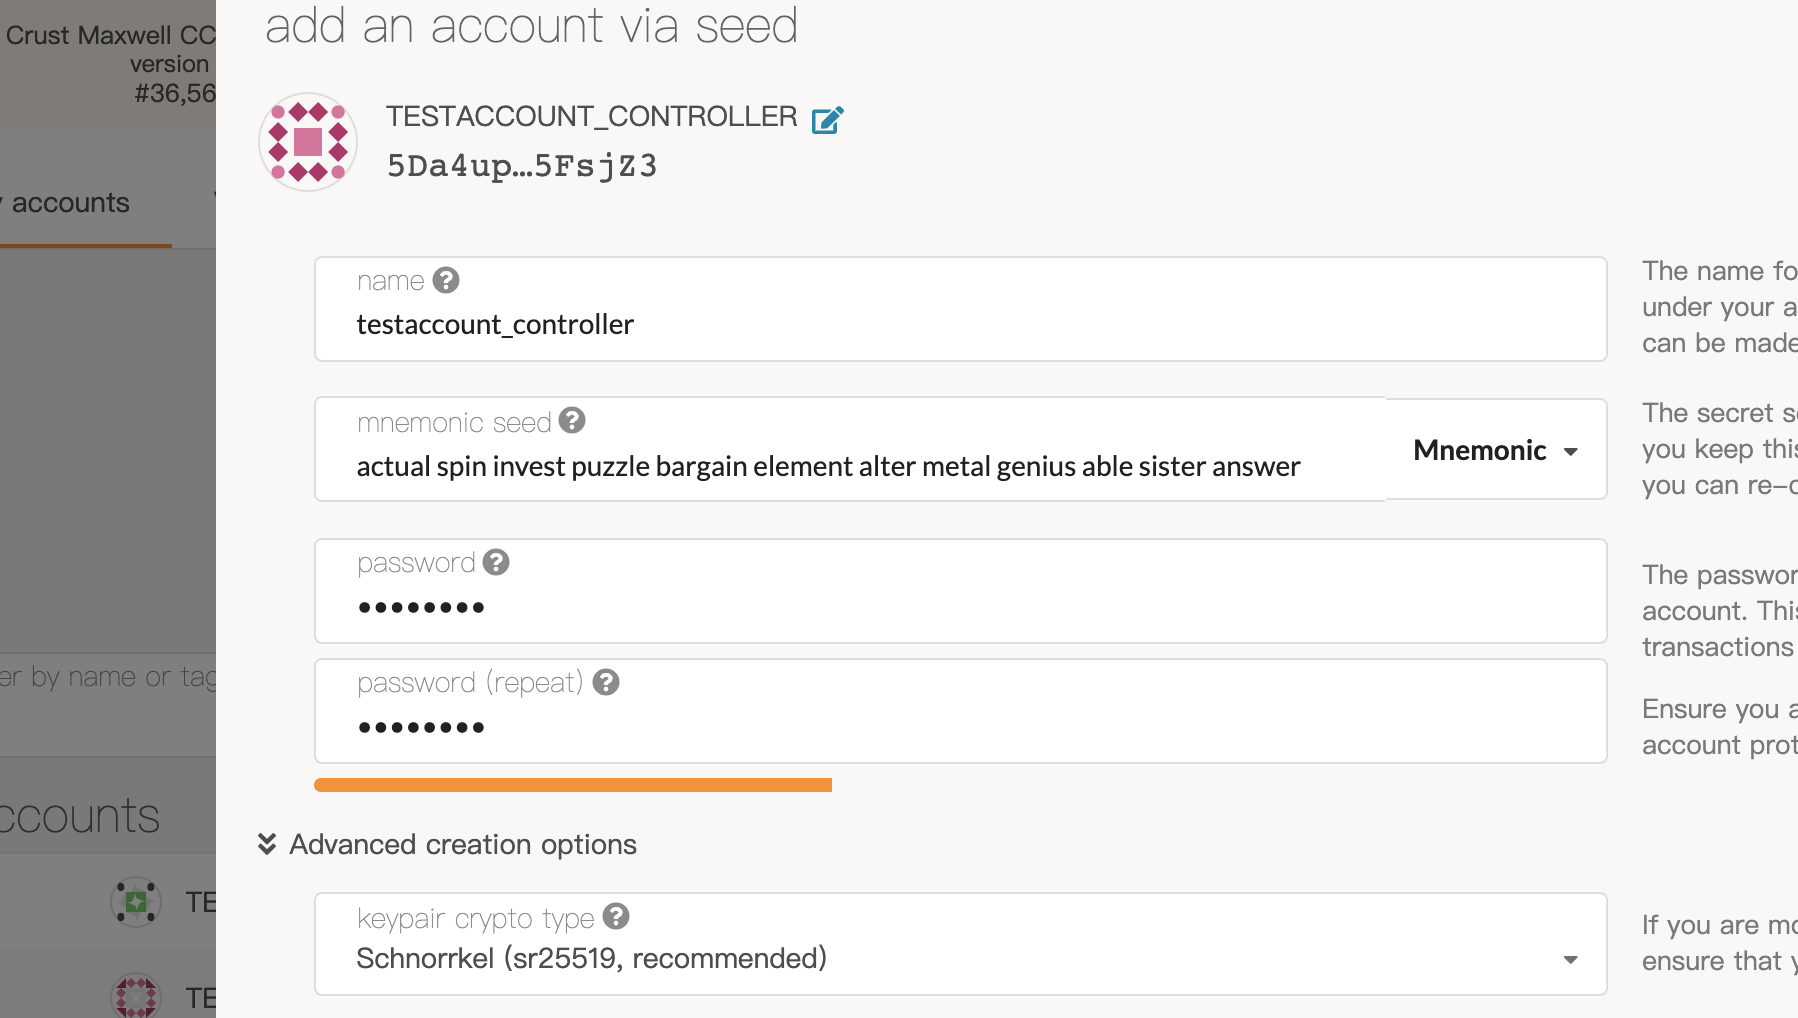Click the green account identicon in sidebar
1798x1018 pixels.
click(136, 902)
